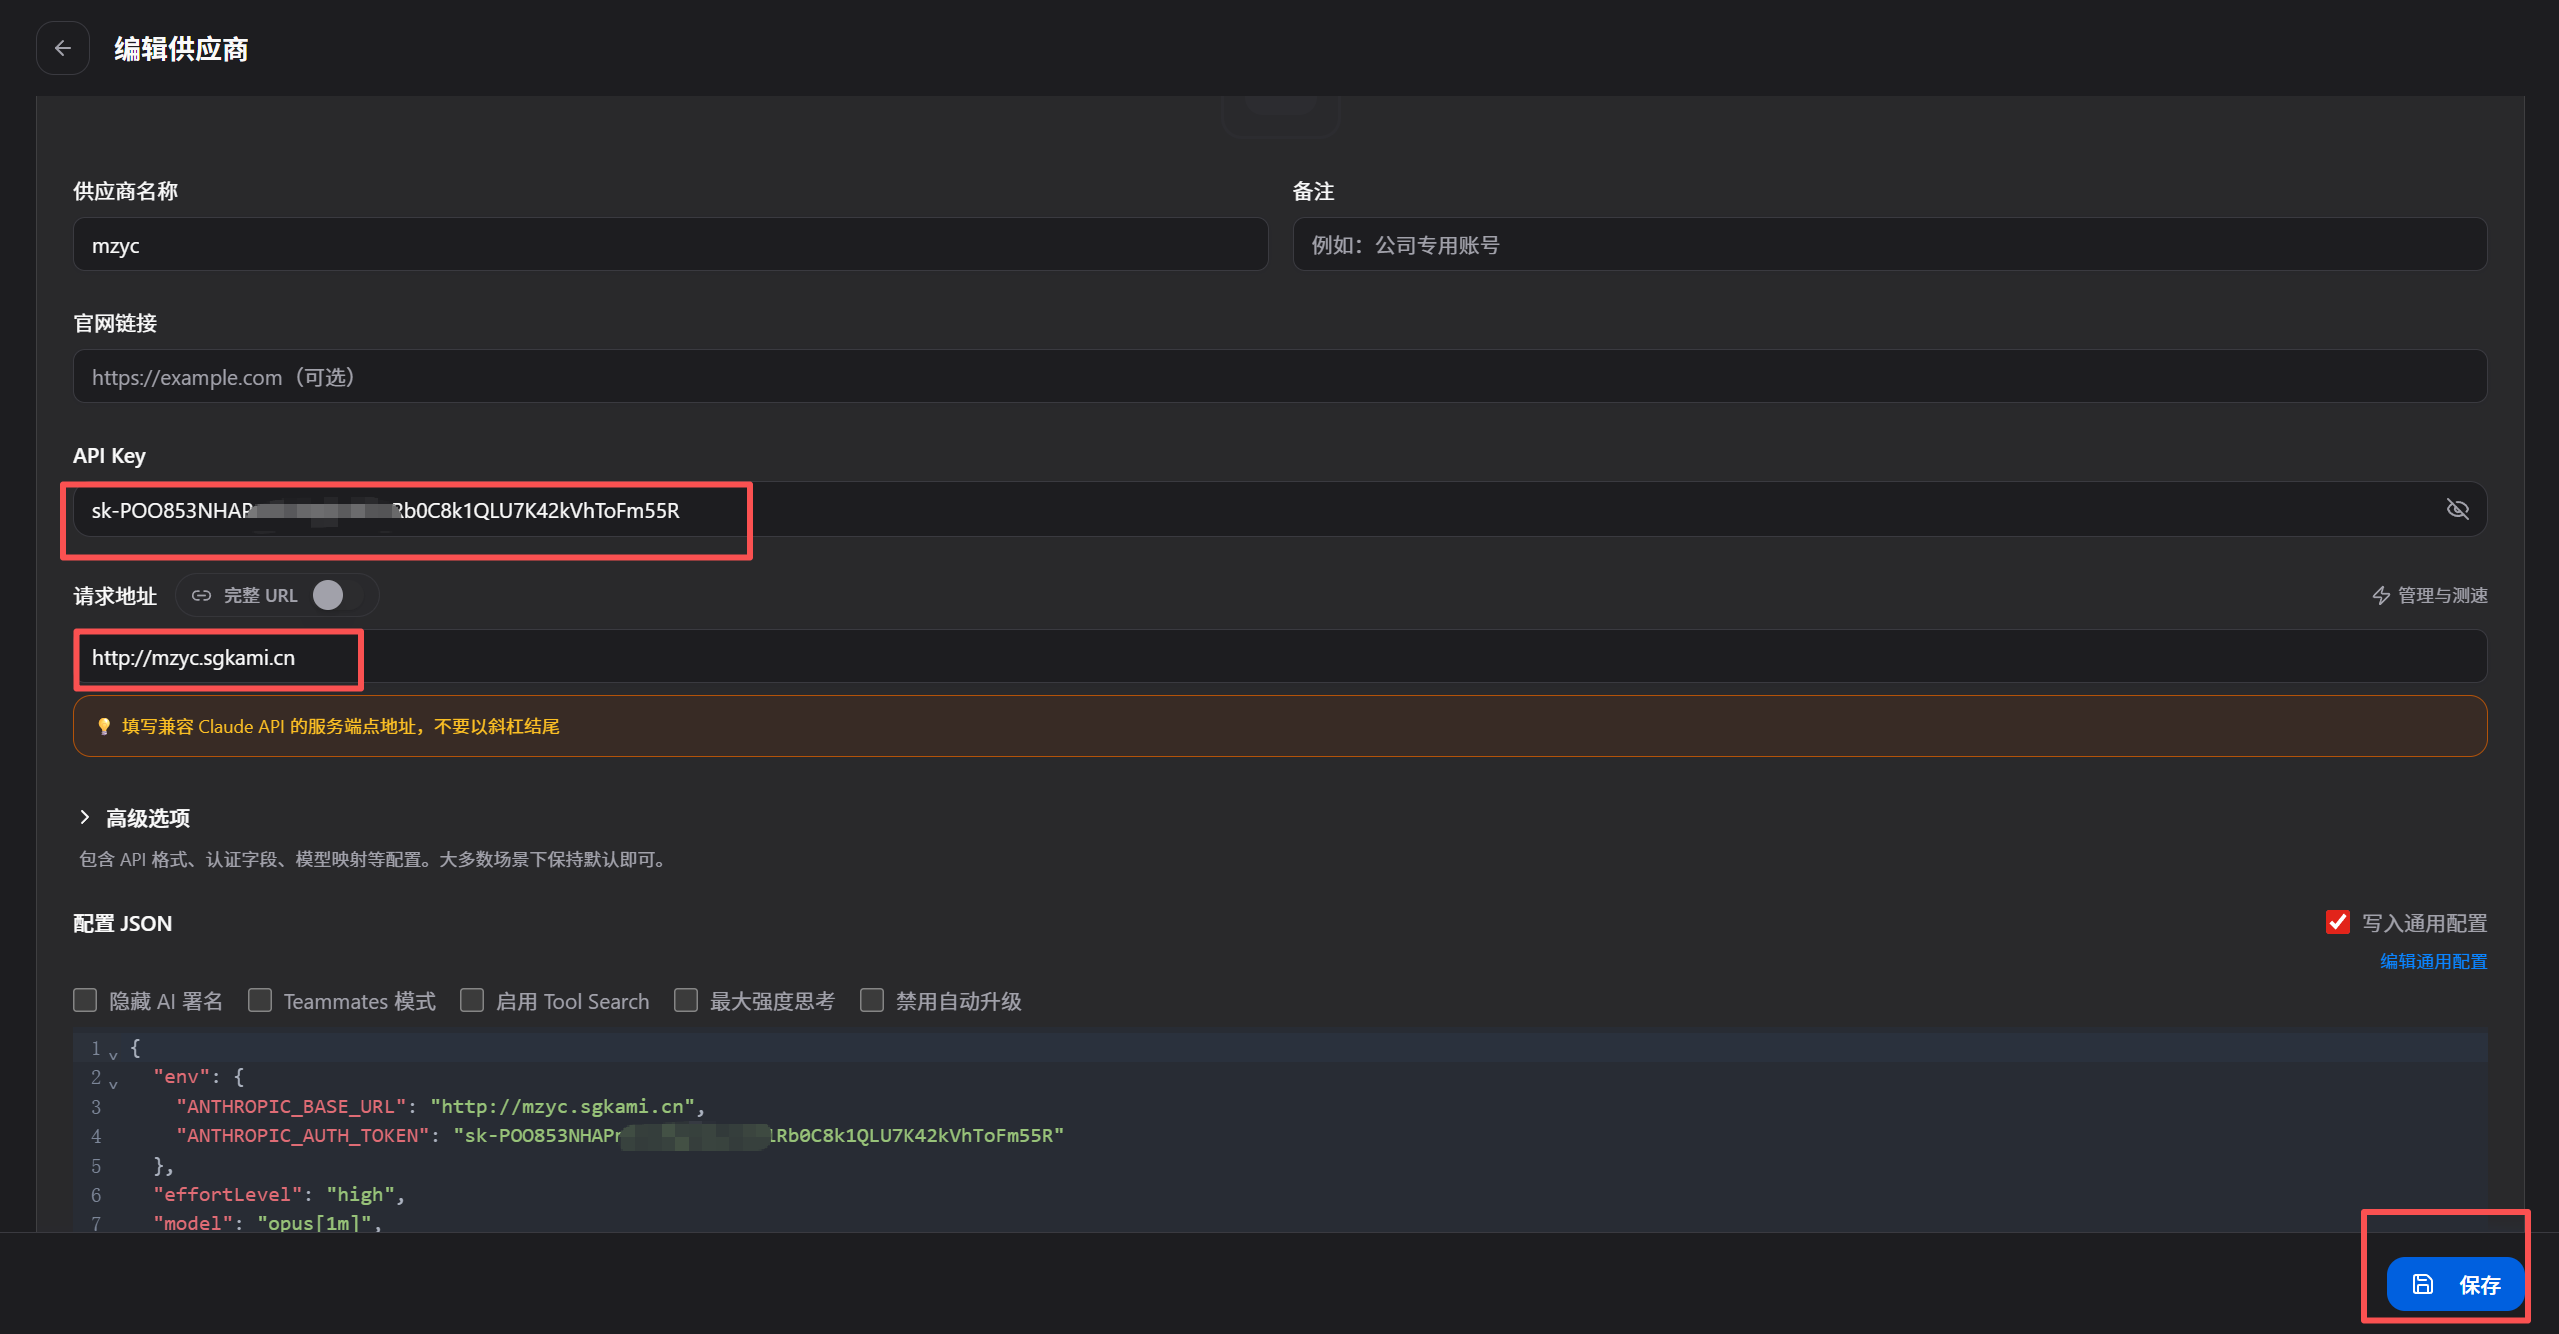Viewport: 2559px width, 1334px height.
Task: Check 启用 Tool Search option
Action: (x=472, y=1000)
